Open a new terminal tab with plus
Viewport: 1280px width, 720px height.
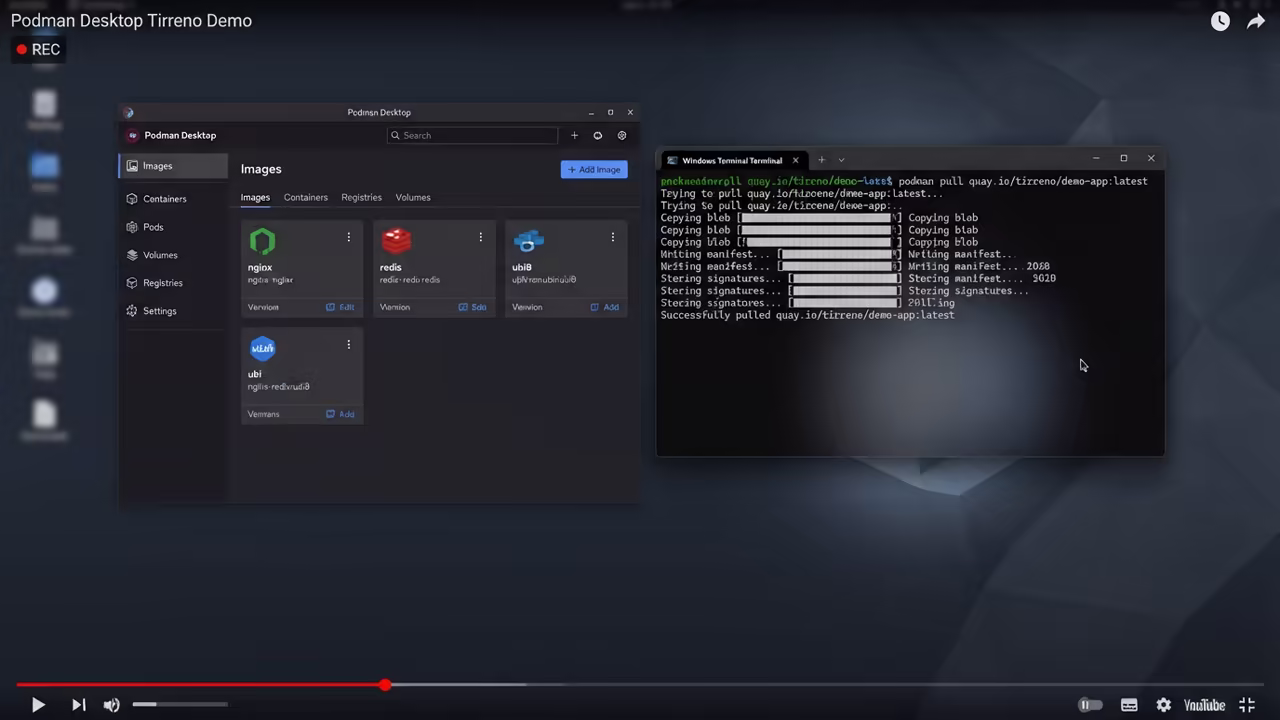tap(821, 160)
